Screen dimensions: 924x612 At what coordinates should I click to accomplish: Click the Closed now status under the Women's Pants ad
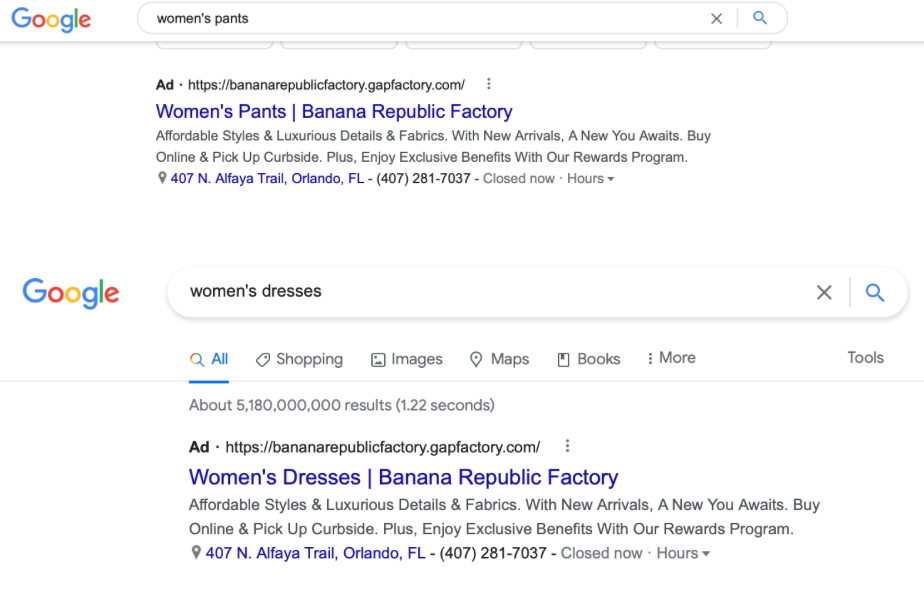(519, 178)
